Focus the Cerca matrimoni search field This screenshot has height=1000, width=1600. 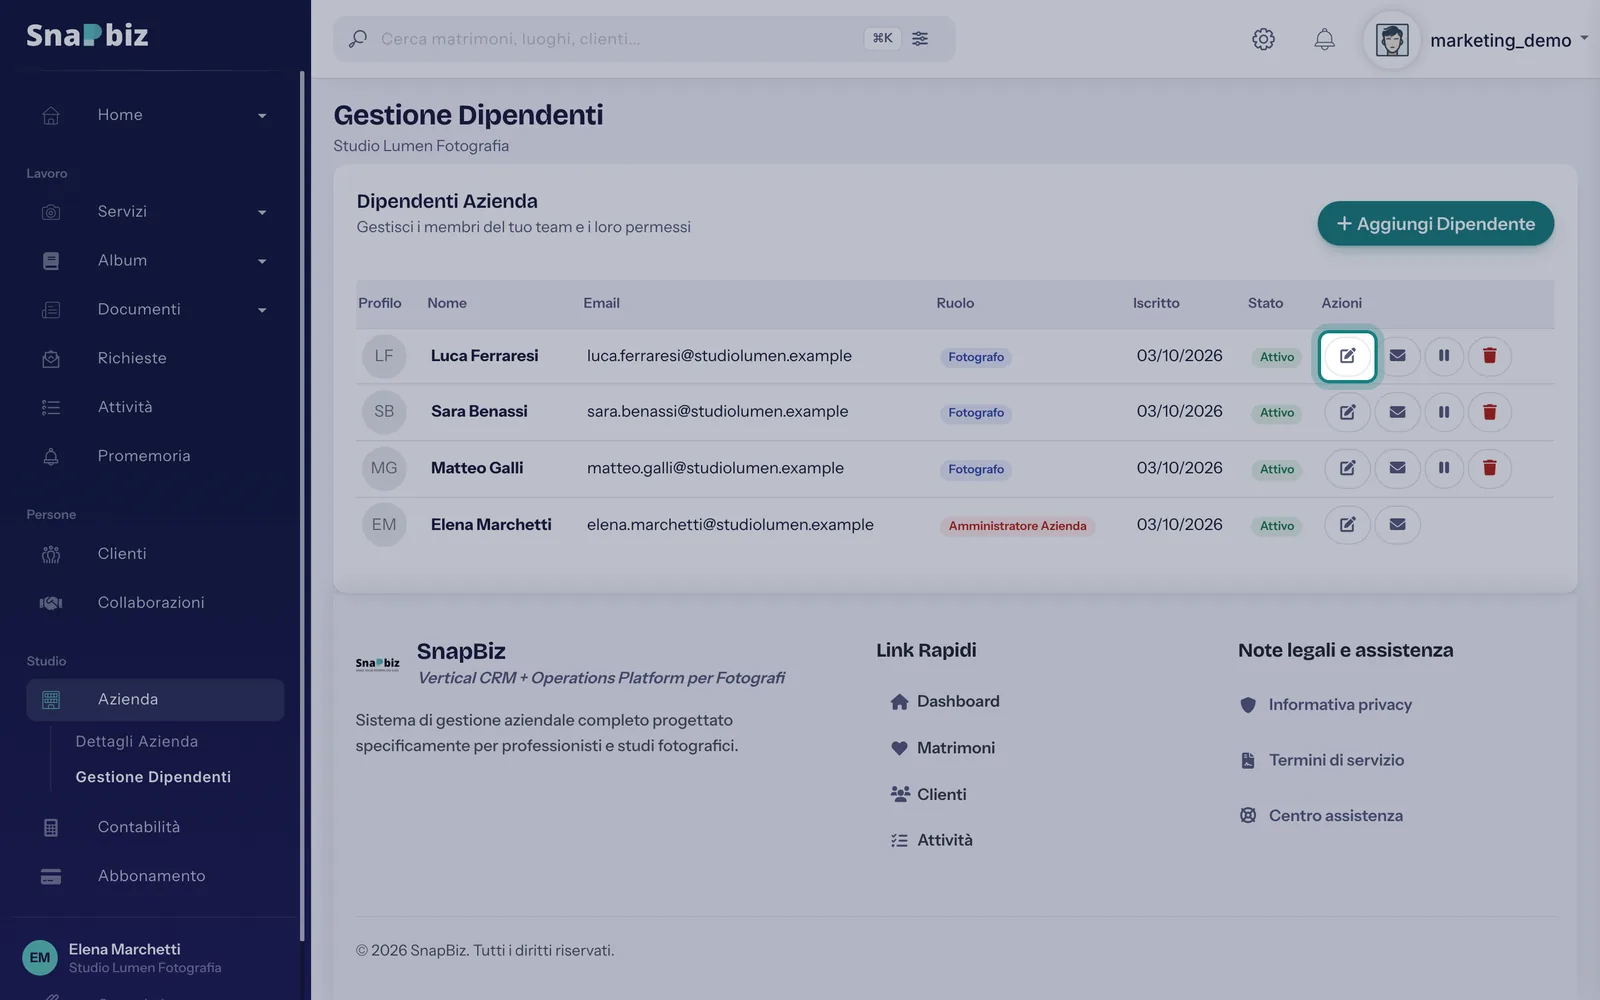[x=615, y=39]
